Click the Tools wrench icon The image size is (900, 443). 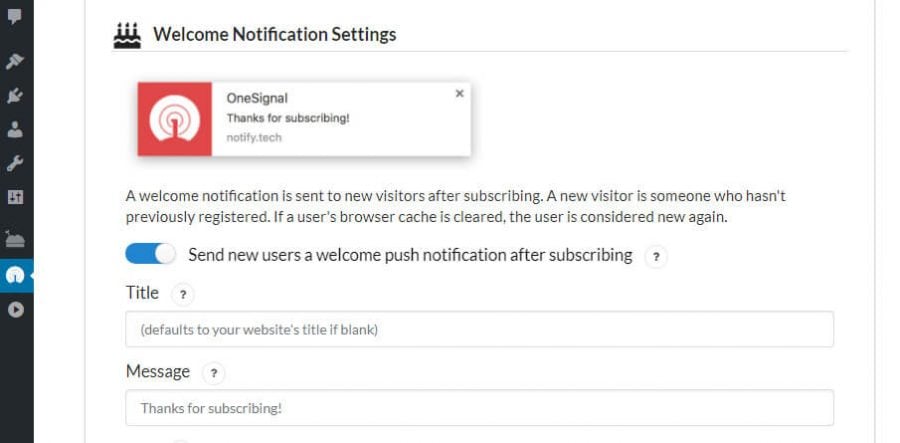[15, 163]
